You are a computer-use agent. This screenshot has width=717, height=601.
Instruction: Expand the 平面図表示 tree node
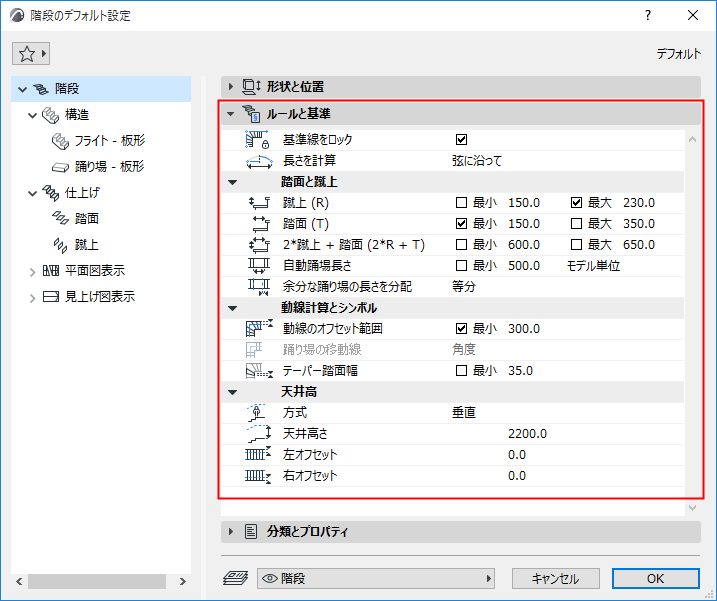tap(32, 272)
